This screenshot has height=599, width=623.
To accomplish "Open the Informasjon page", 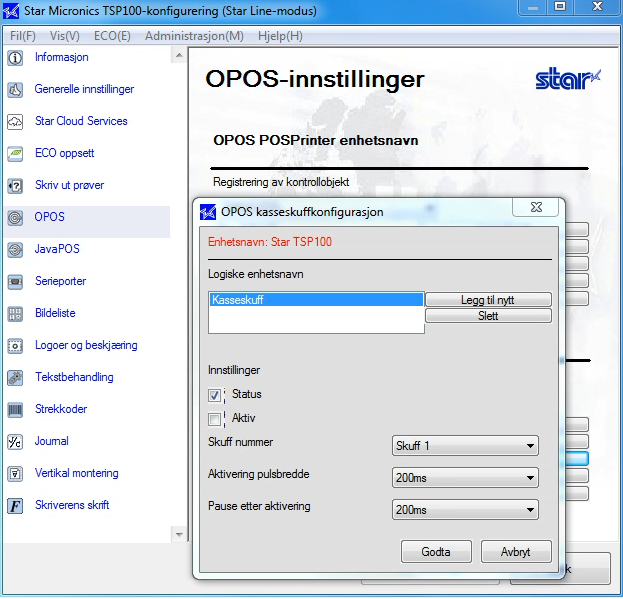I will coord(62,57).
